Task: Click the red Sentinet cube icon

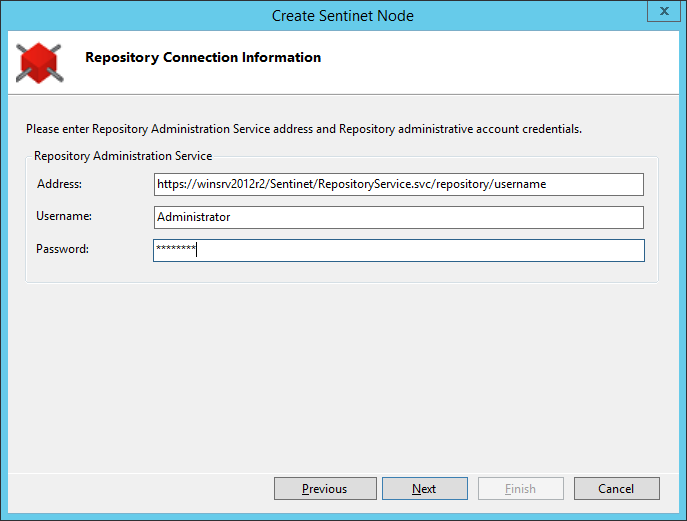Action: point(39,63)
